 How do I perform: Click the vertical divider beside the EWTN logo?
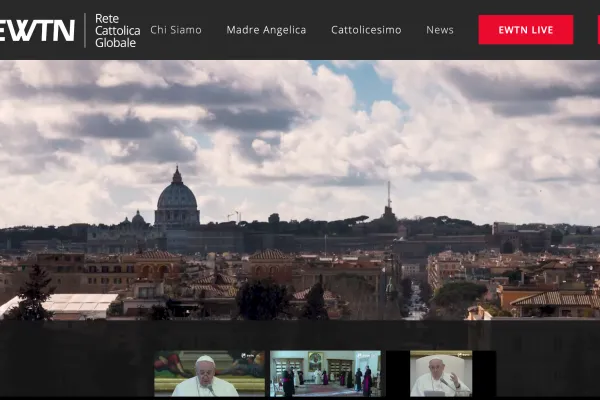point(85,30)
